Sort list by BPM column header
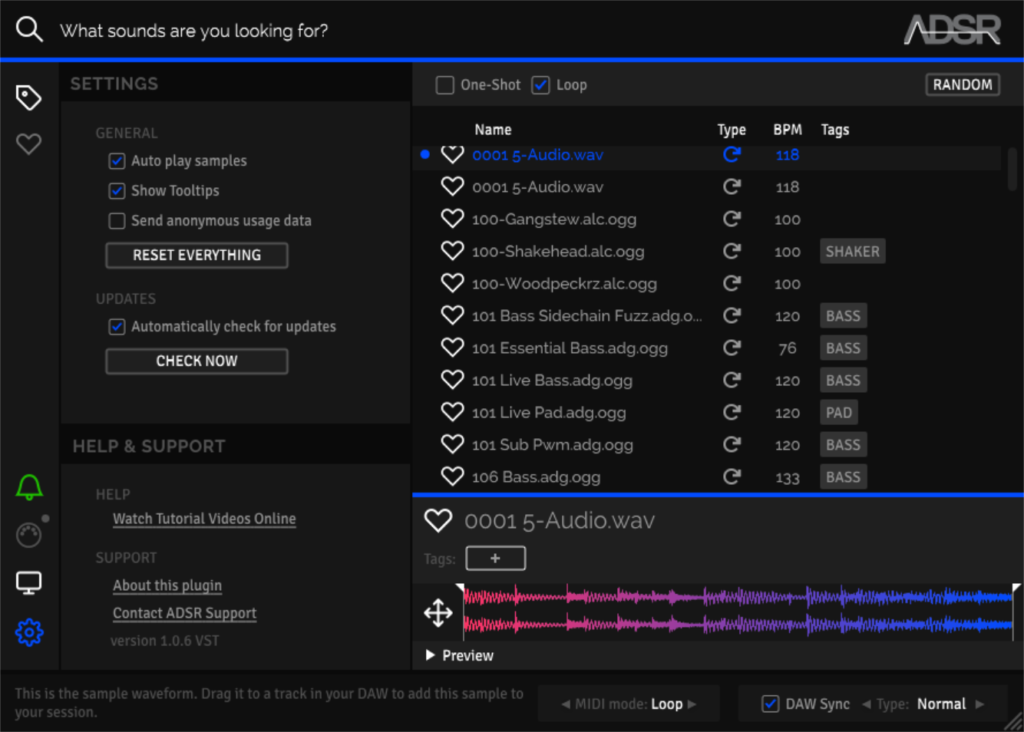 click(787, 130)
